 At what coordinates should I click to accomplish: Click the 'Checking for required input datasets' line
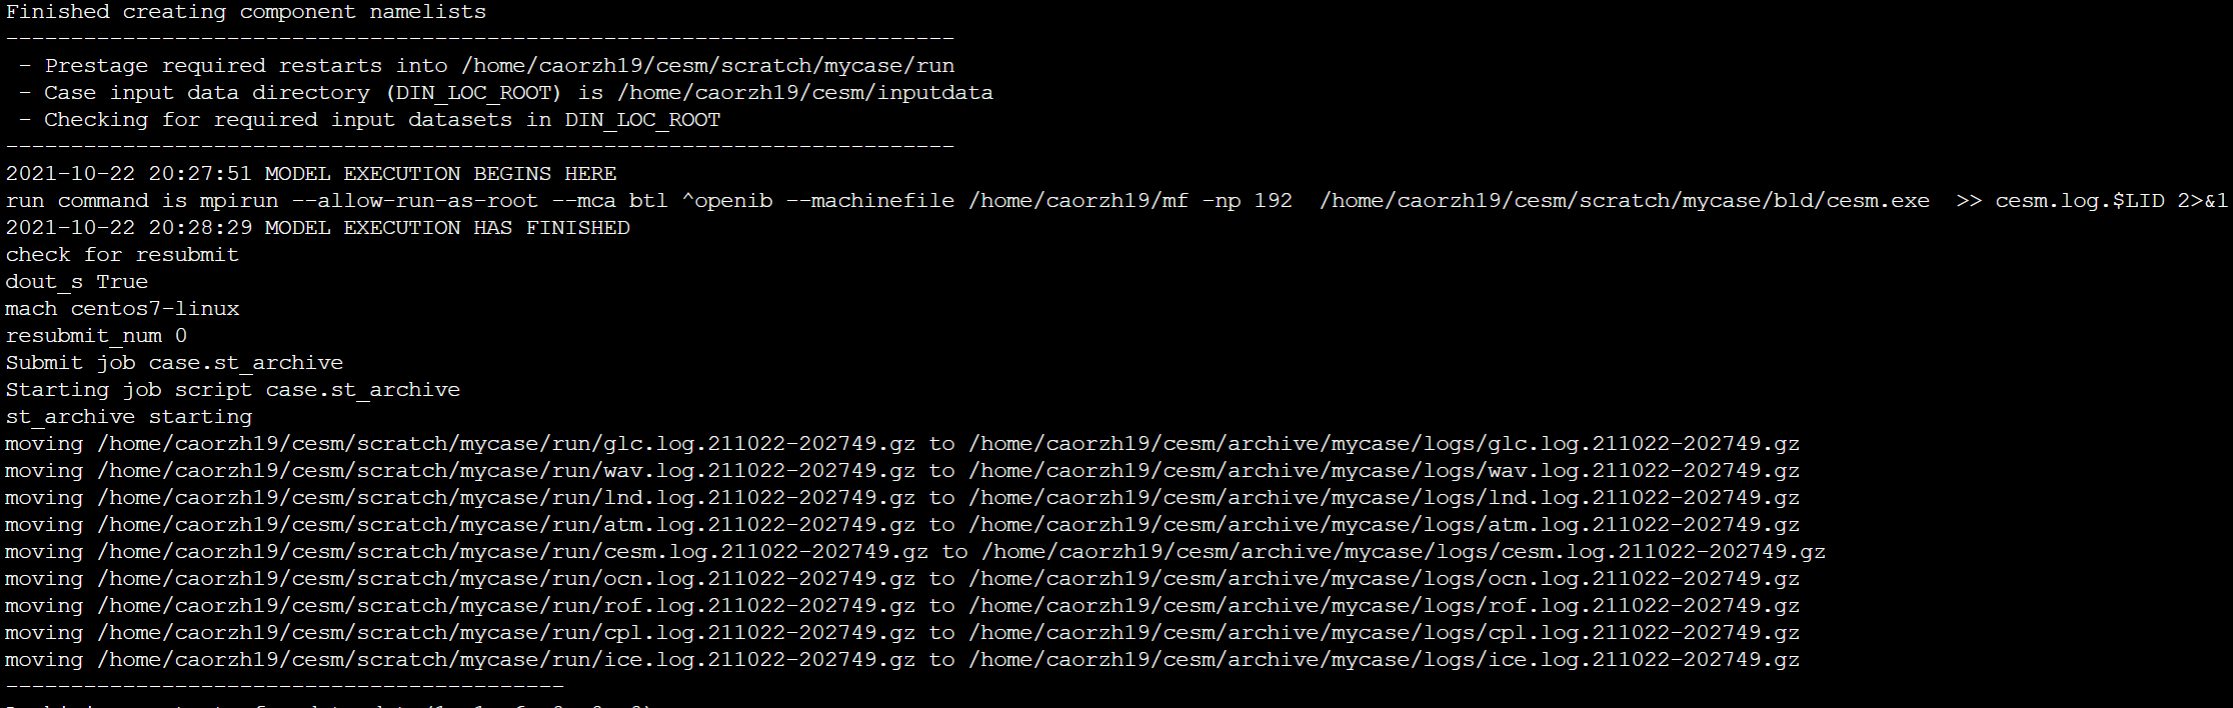(369, 120)
